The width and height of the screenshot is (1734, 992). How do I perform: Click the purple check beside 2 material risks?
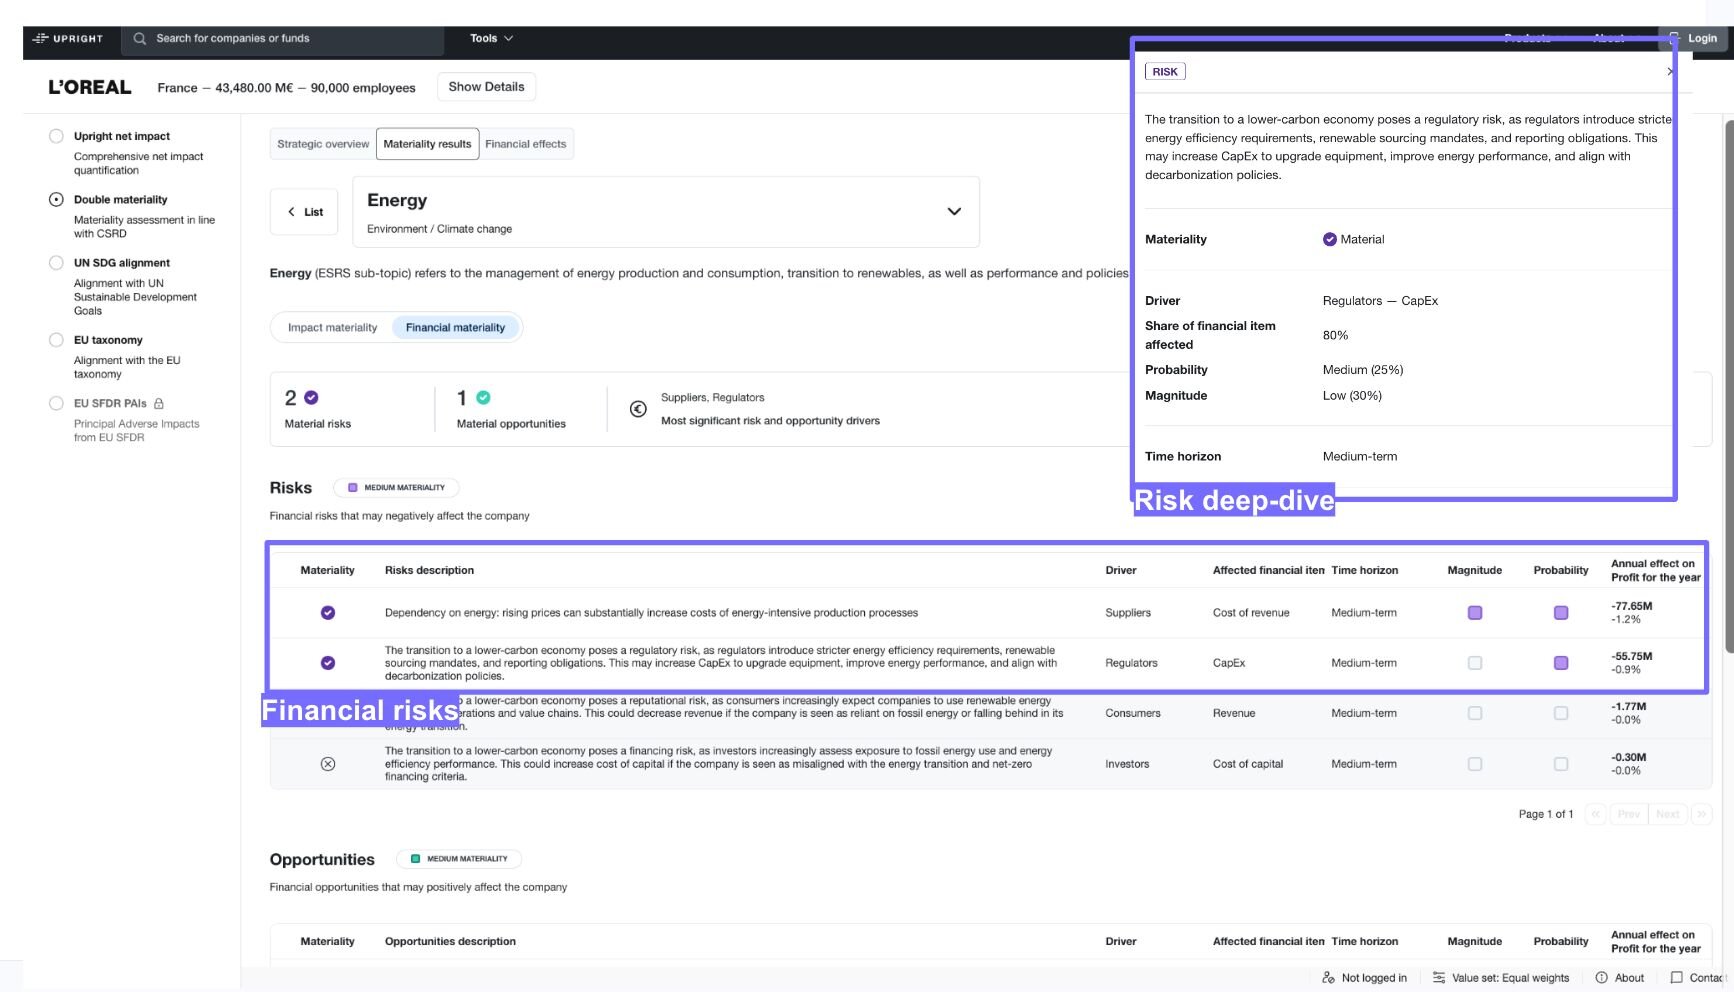[x=311, y=398]
